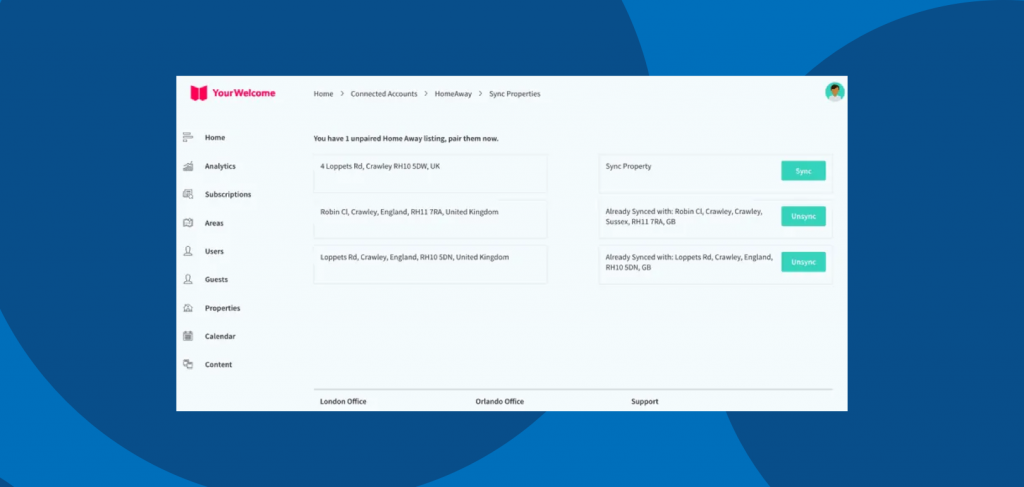
Task: Click the HomeAway breadcrumb link
Action: (453, 94)
